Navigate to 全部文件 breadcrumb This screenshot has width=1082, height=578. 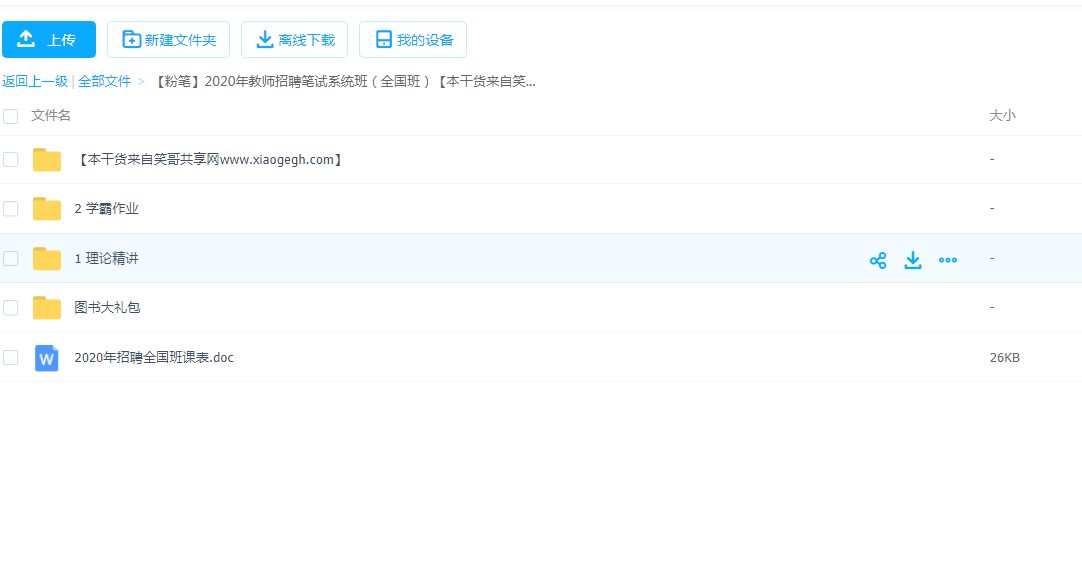(104, 81)
